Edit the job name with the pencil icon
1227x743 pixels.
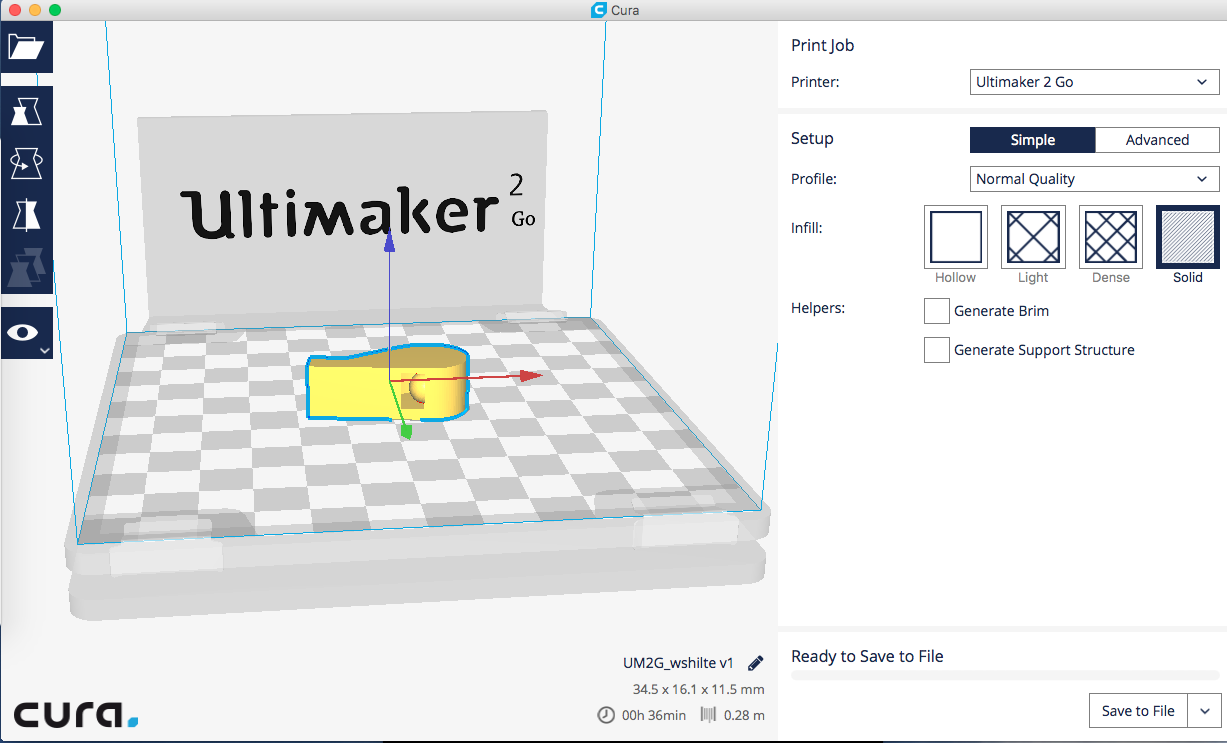755,663
